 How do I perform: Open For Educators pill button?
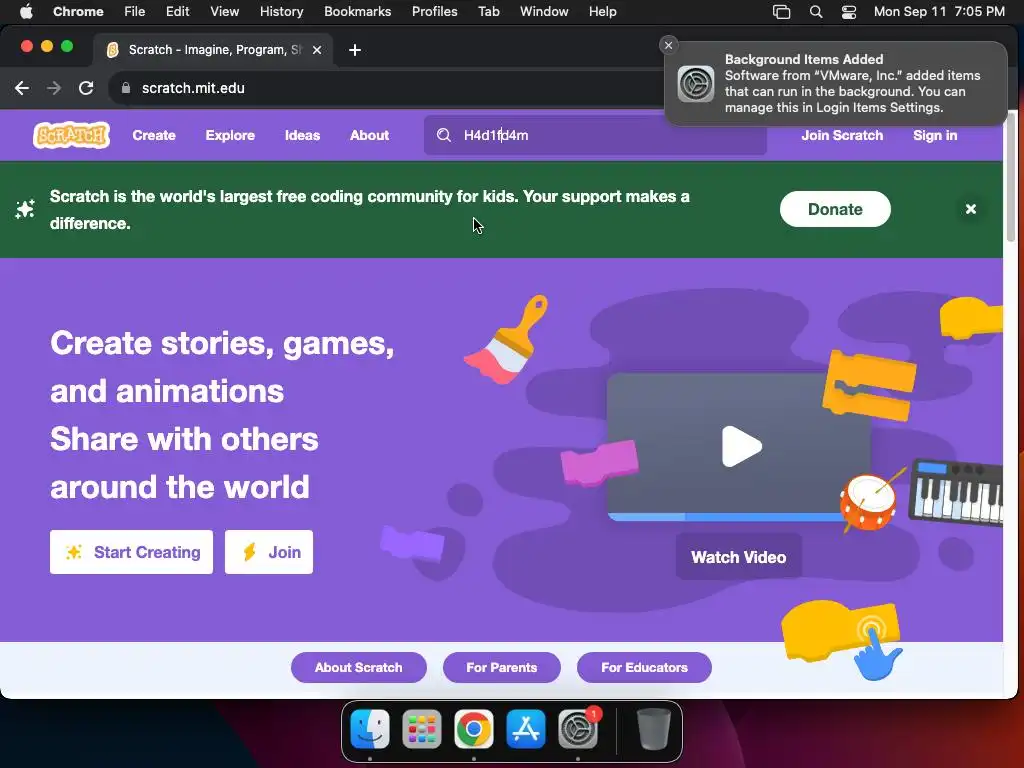tap(644, 667)
